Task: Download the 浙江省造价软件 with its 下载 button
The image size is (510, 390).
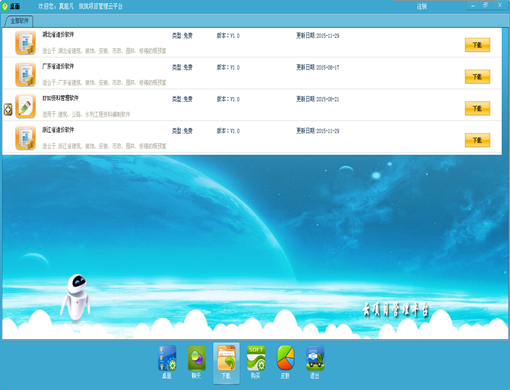Action: [x=477, y=140]
